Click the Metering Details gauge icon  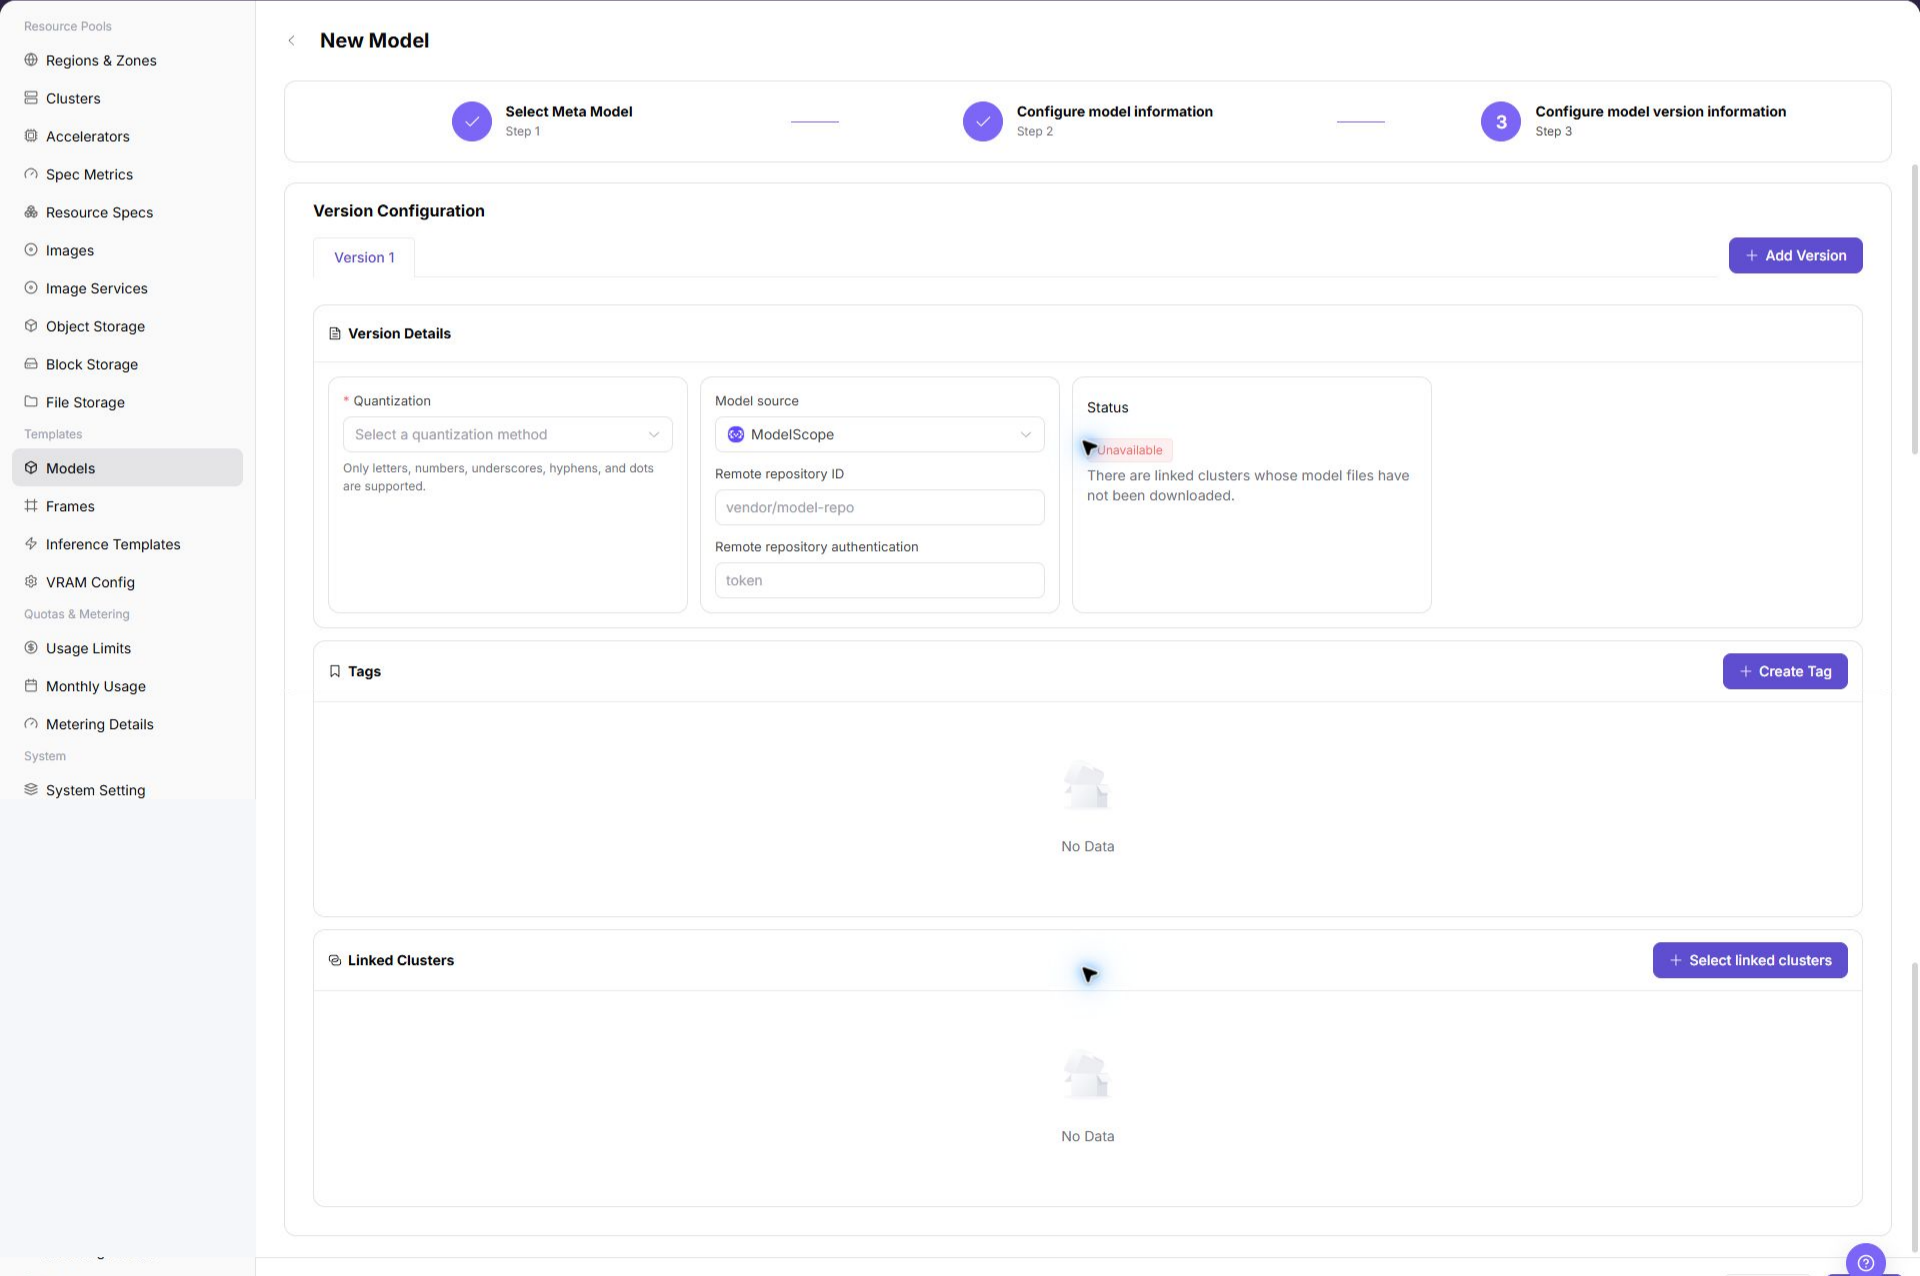pos(31,724)
